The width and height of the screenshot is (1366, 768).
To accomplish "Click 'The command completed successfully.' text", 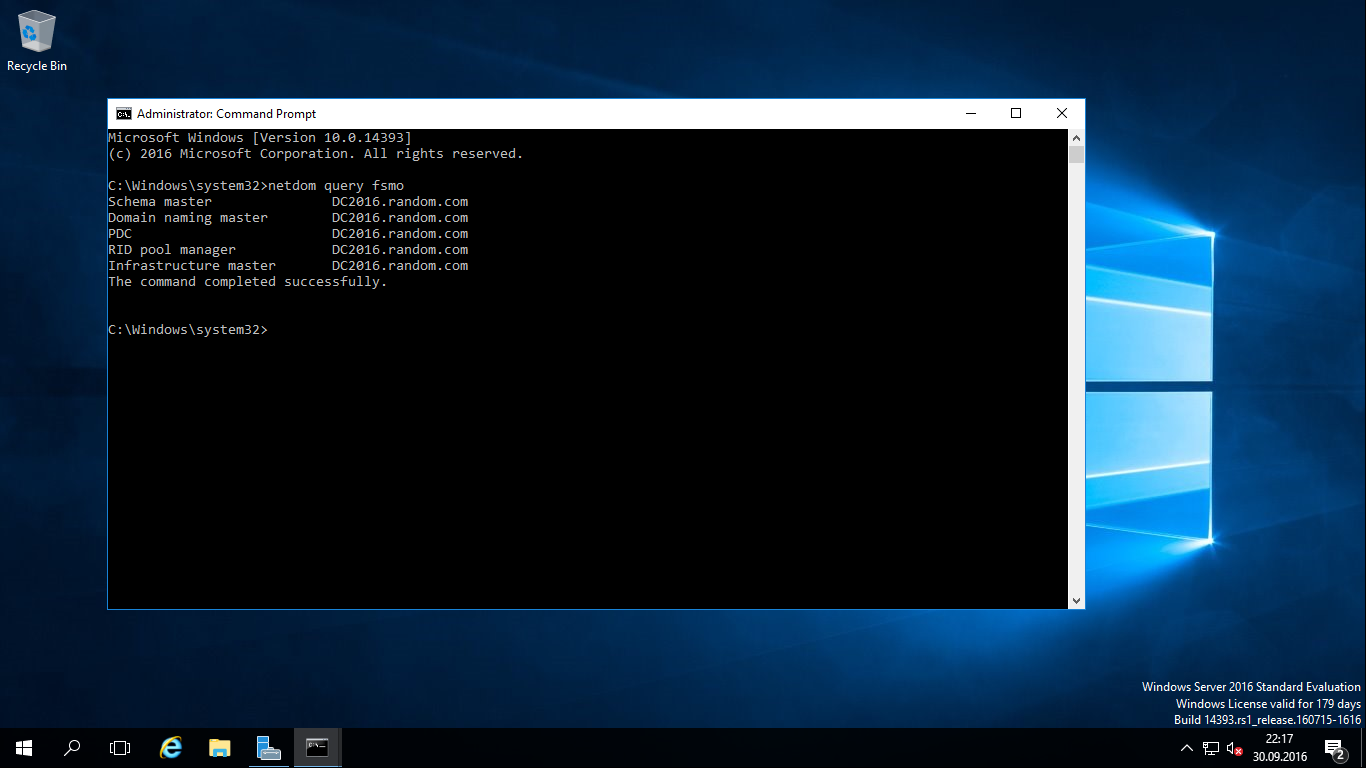I will 247,282.
